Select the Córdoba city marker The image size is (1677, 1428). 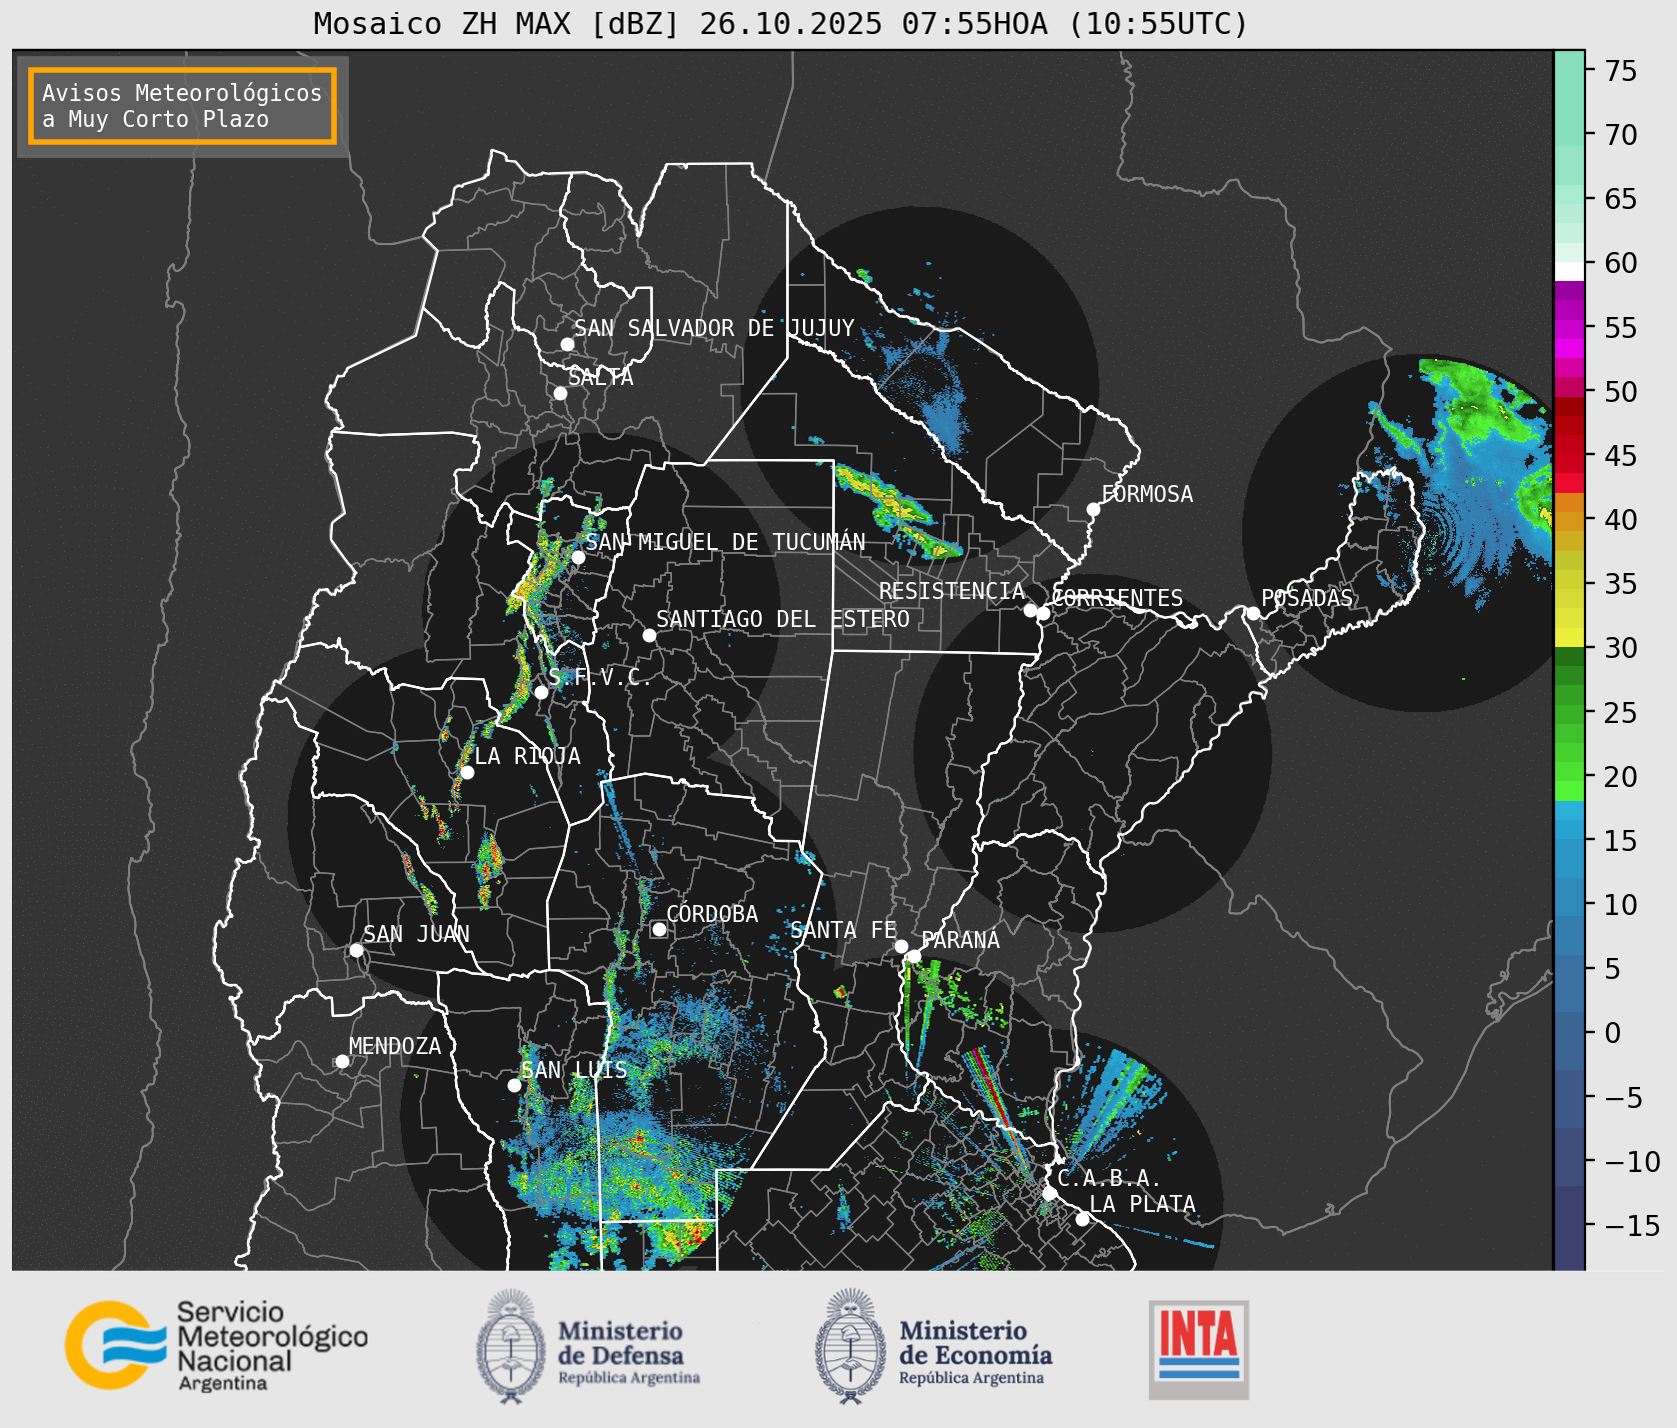pyautogui.click(x=659, y=929)
